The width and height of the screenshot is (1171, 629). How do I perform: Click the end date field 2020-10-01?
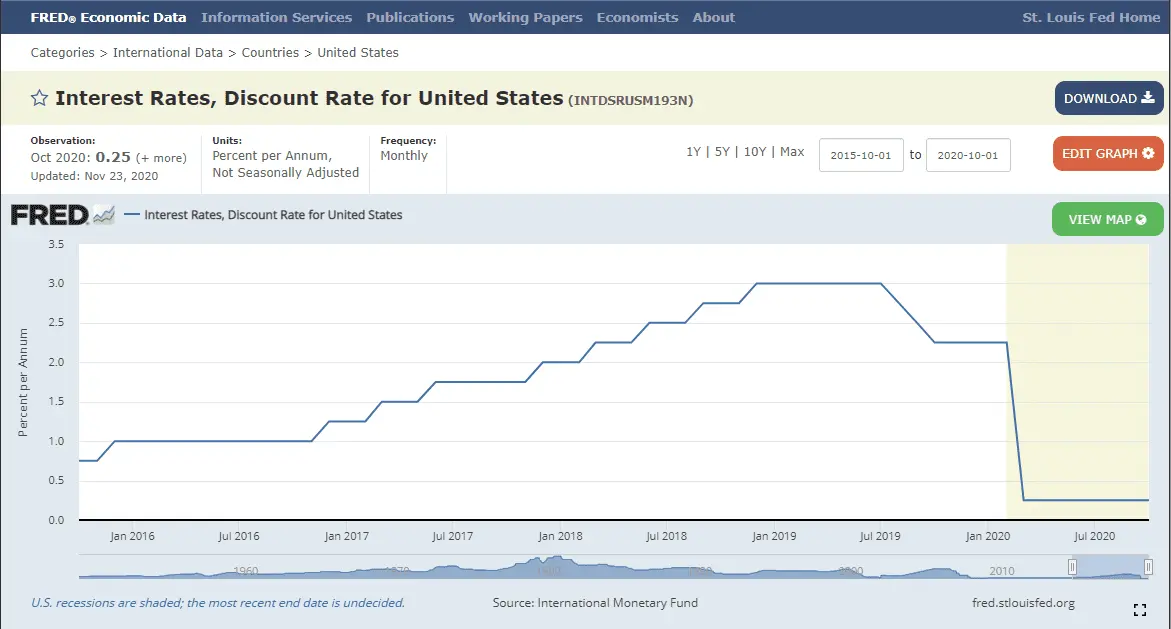tap(968, 155)
